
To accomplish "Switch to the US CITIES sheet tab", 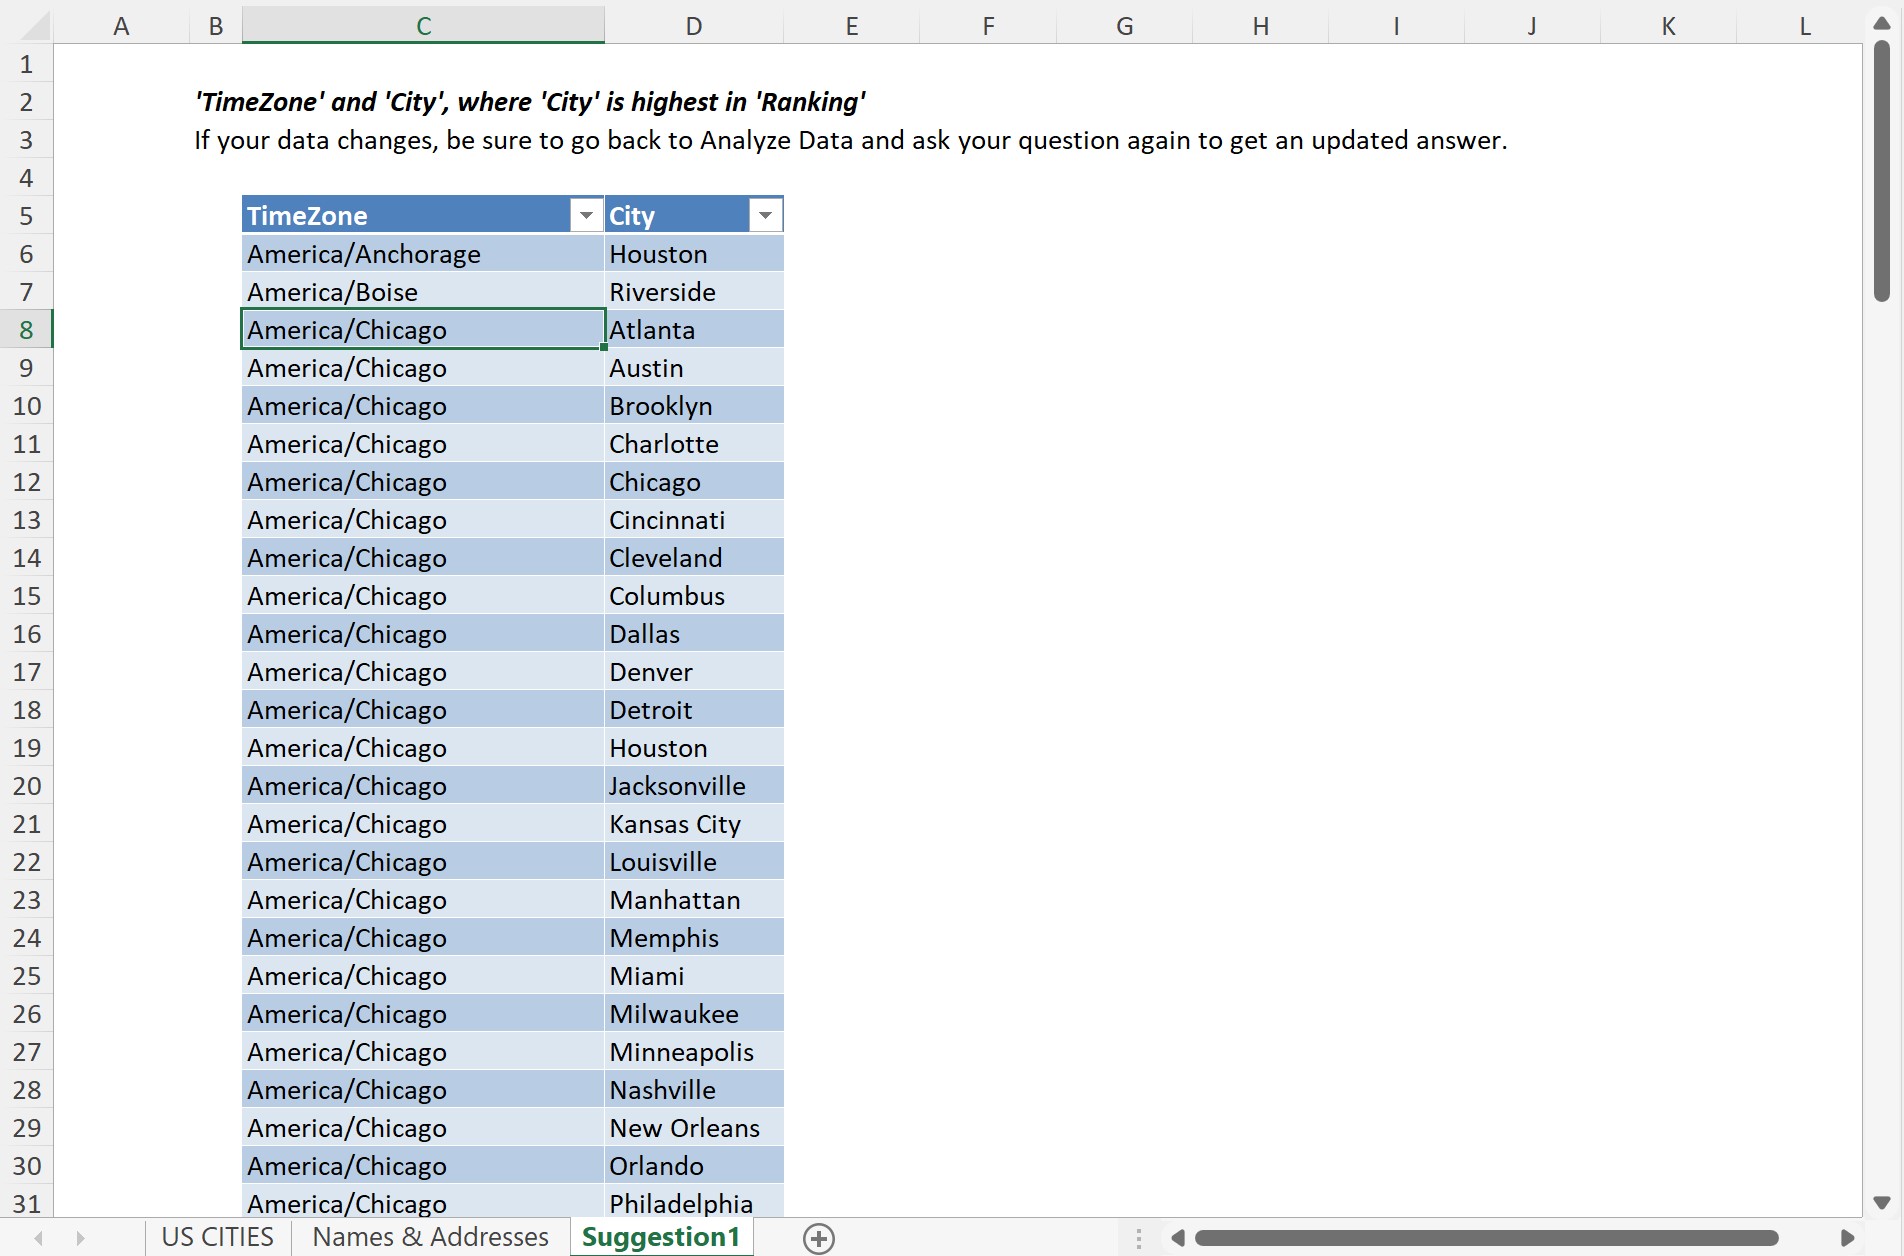I will pos(216,1237).
